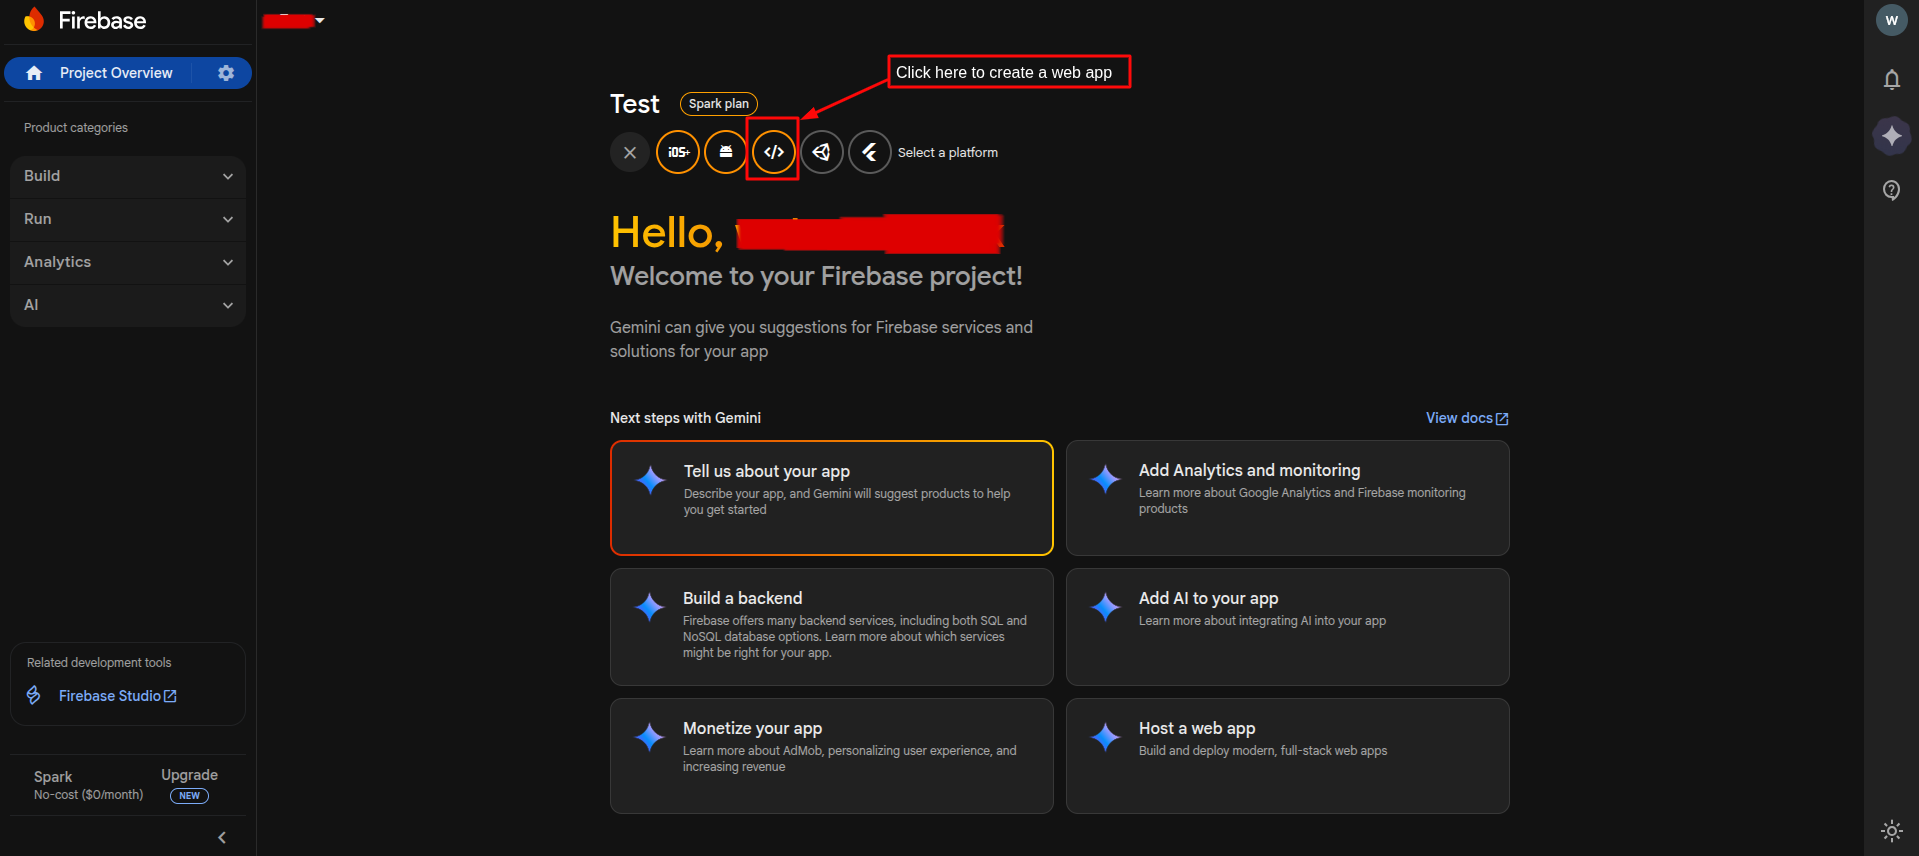The image size is (1919, 856).
Task: Expand the Build product category
Action: (x=128, y=176)
